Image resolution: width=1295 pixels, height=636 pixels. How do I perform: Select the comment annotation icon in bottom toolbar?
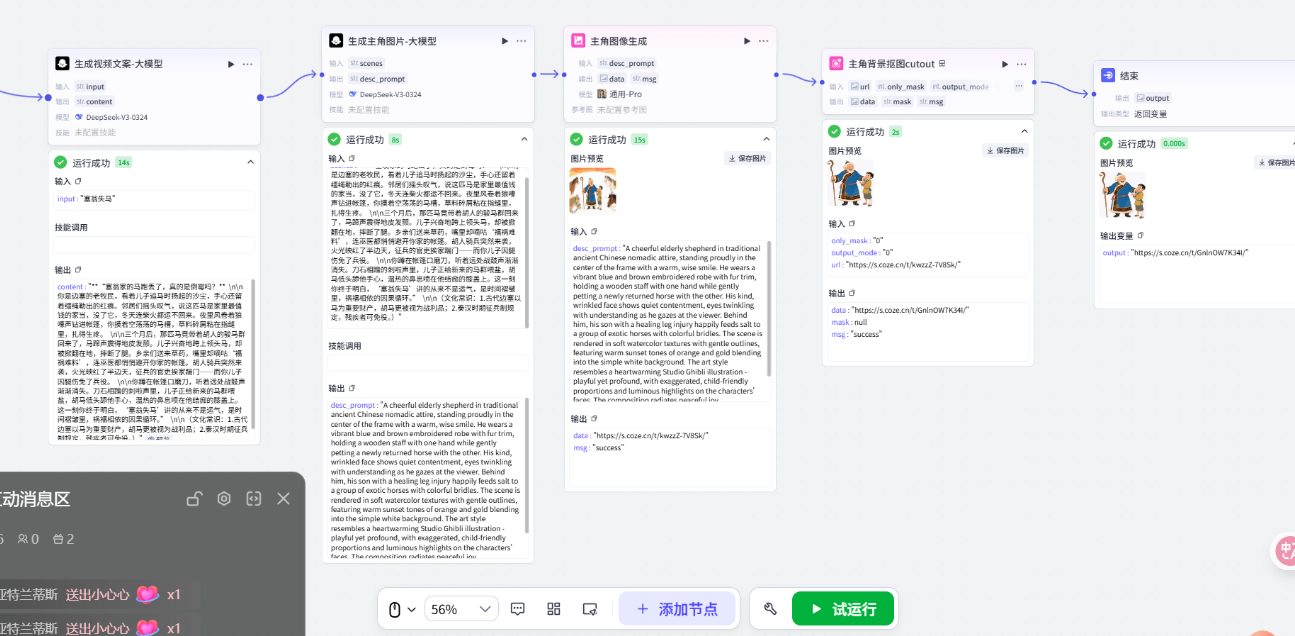pyautogui.click(x=517, y=608)
